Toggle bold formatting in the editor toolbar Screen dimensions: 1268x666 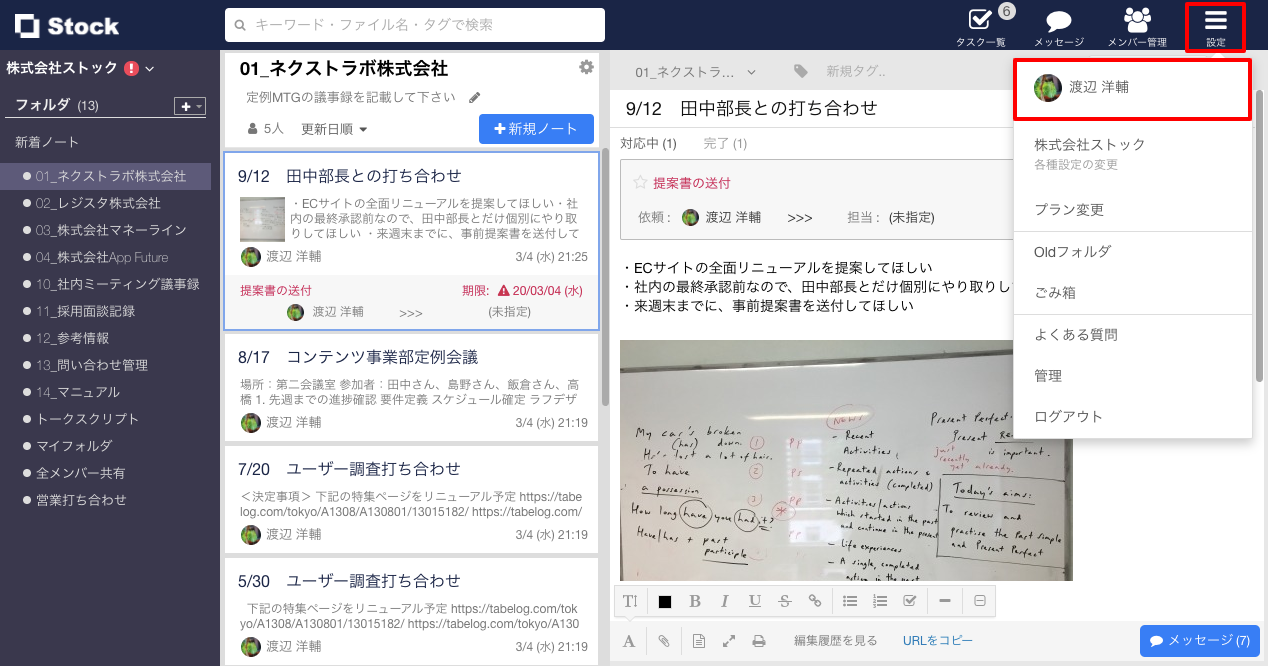pos(695,601)
